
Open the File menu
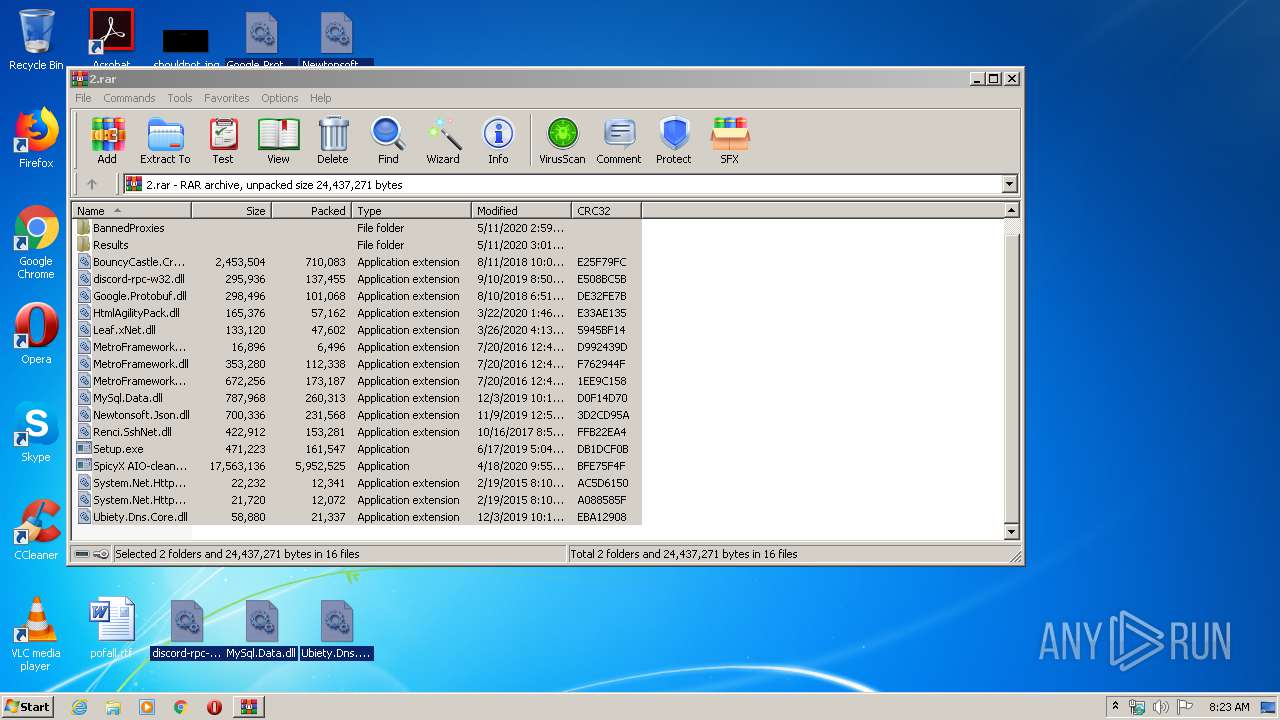click(x=83, y=98)
